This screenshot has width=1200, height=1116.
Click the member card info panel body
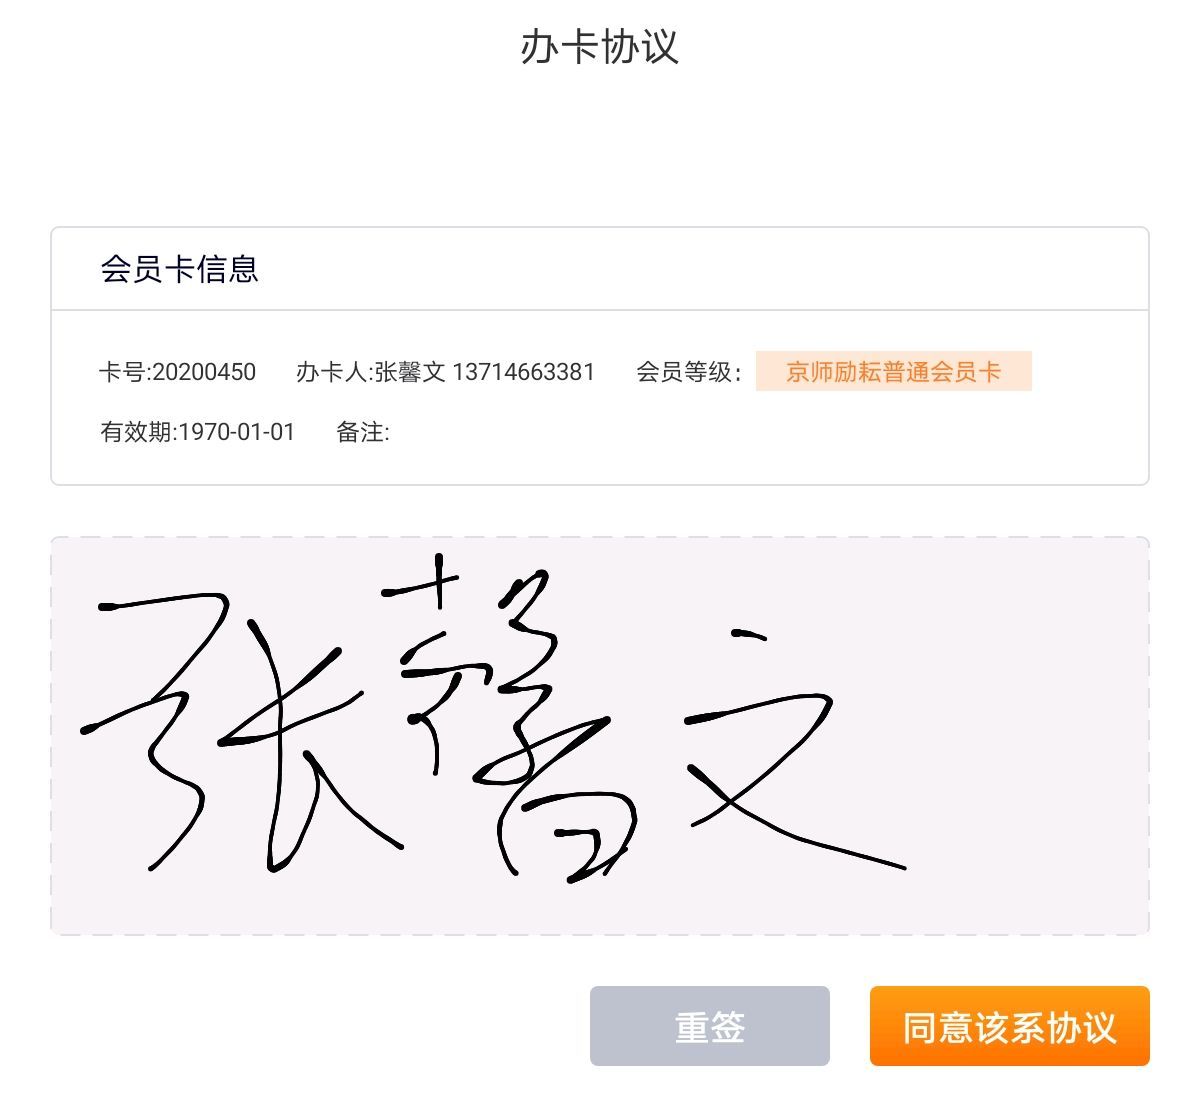point(600,398)
